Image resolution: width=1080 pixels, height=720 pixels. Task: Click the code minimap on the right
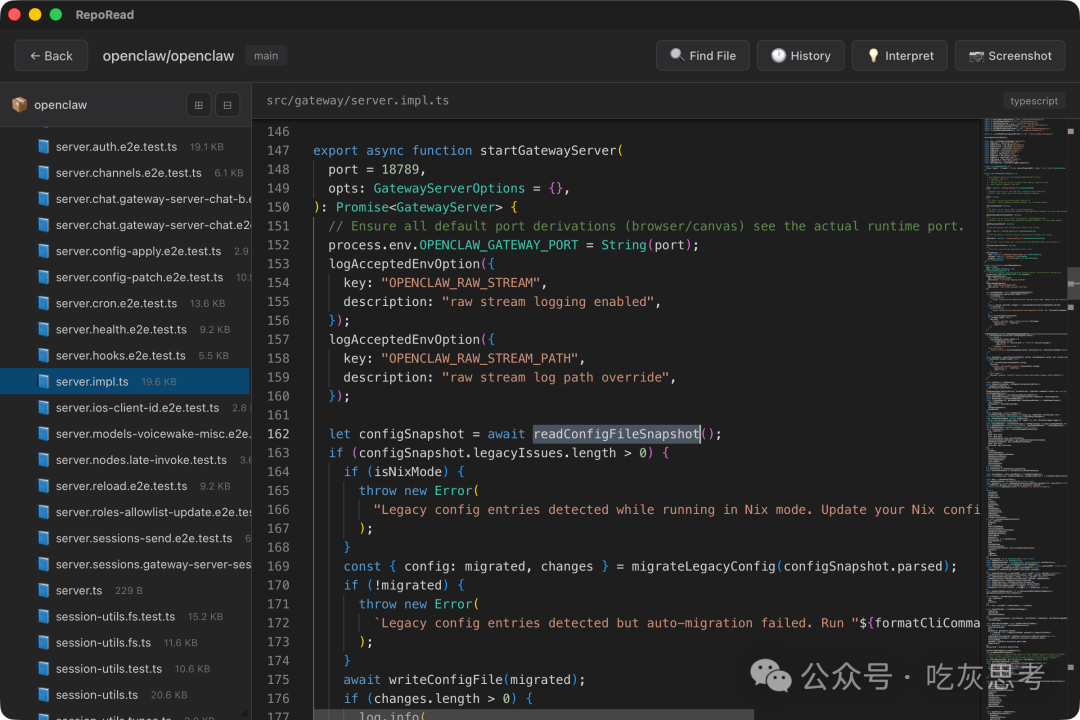[1024, 419]
